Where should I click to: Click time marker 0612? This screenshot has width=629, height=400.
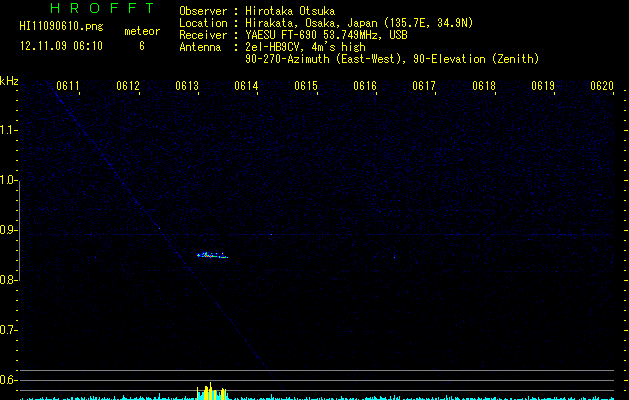tap(128, 86)
